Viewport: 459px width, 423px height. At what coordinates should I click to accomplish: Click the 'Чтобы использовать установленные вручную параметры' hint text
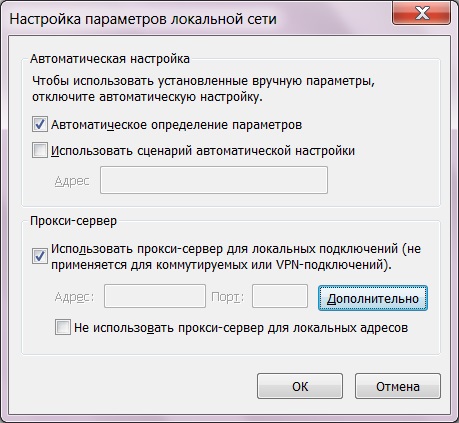(203, 81)
